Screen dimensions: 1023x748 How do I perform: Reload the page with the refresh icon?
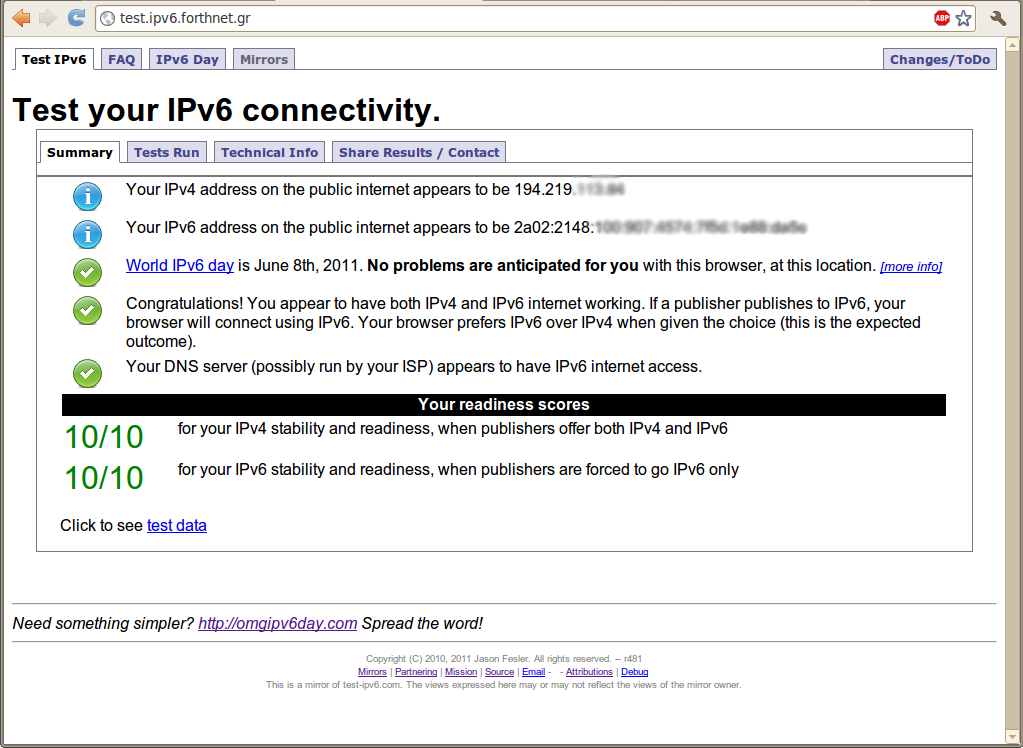(x=76, y=18)
